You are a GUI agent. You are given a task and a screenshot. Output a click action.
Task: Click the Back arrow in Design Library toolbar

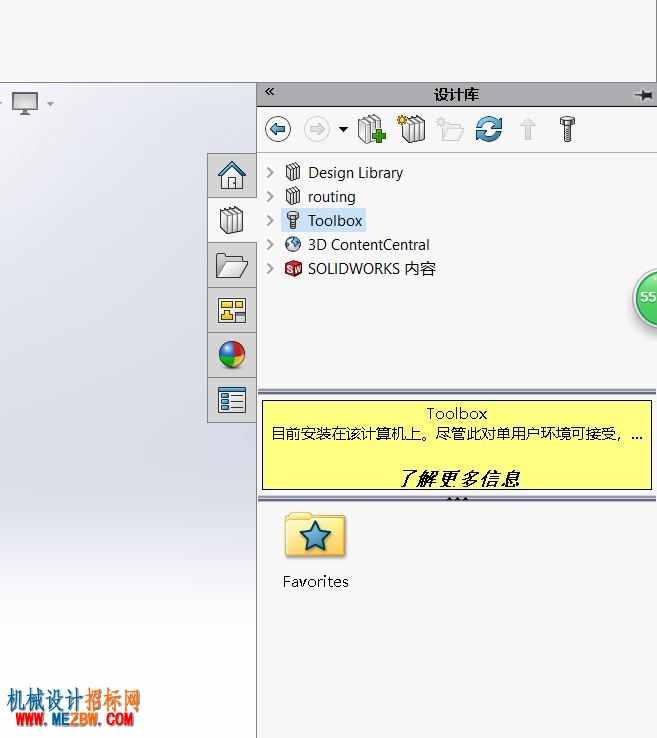tap(278, 129)
